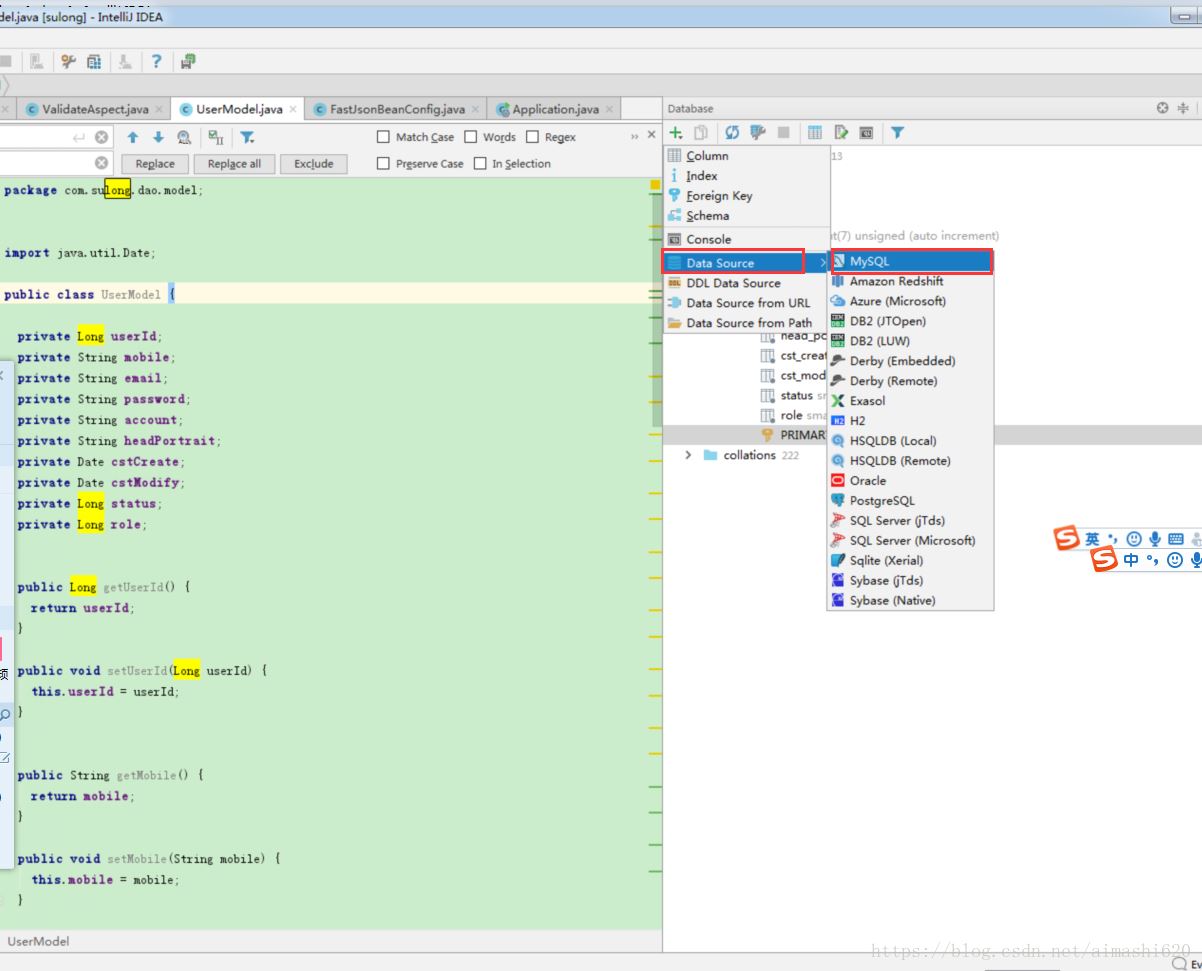Choose PostgreSQL in the data source list
1202x971 pixels.
click(x=910, y=500)
